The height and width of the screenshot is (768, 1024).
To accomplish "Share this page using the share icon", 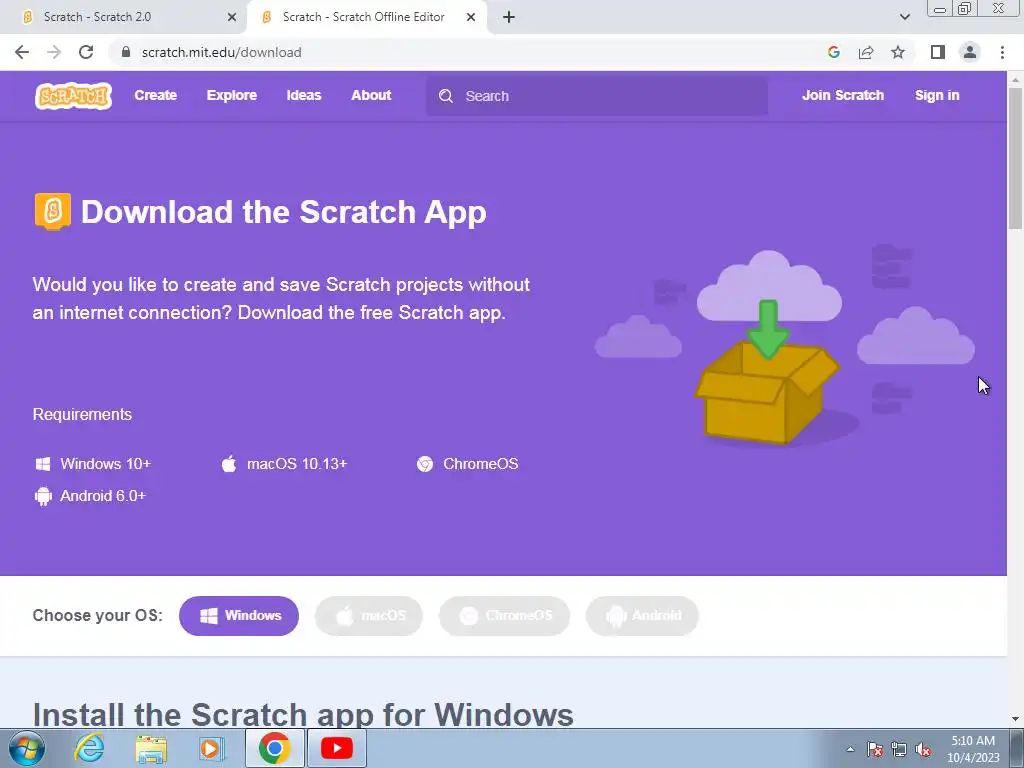I will coord(866,52).
